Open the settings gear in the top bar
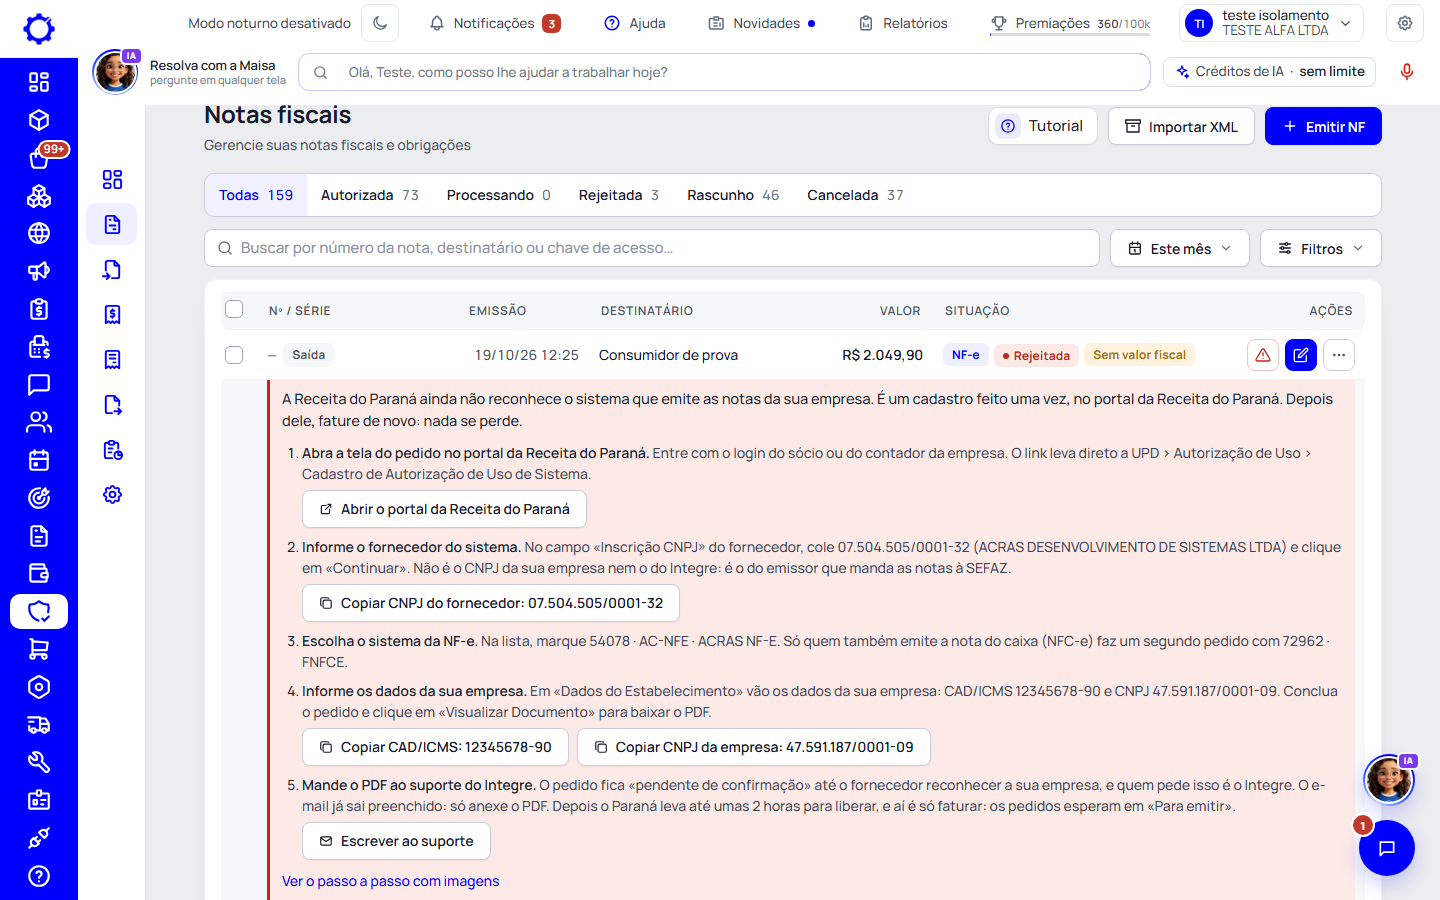The width and height of the screenshot is (1440, 900). [x=1405, y=23]
